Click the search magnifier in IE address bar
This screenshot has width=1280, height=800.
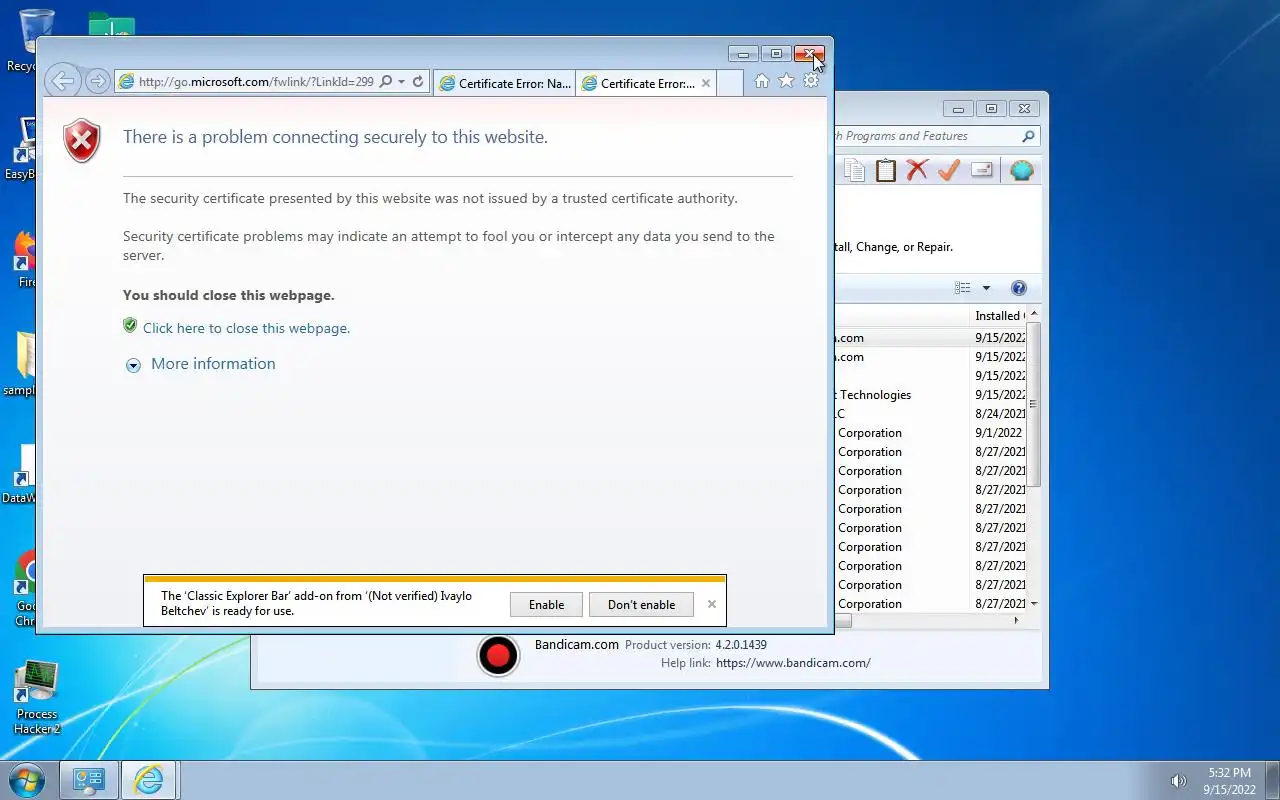pos(385,82)
